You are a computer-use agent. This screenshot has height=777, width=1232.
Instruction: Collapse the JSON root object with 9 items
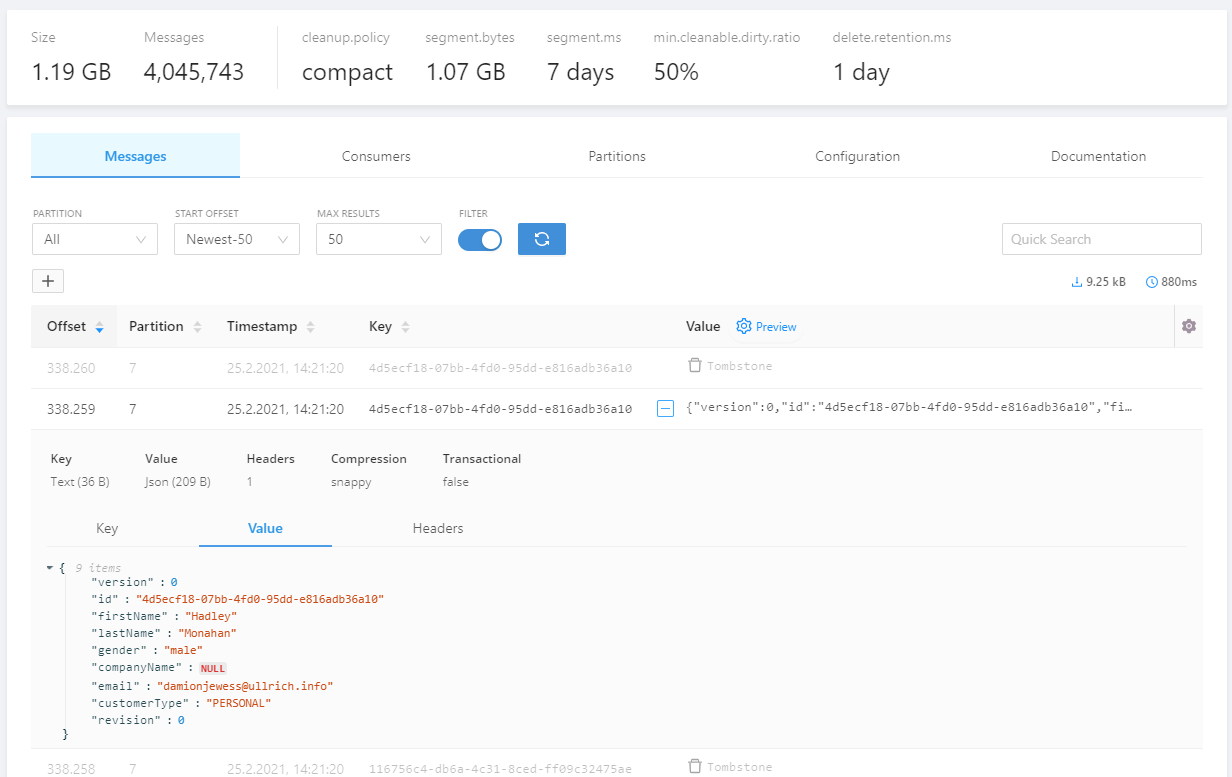click(50, 566)
